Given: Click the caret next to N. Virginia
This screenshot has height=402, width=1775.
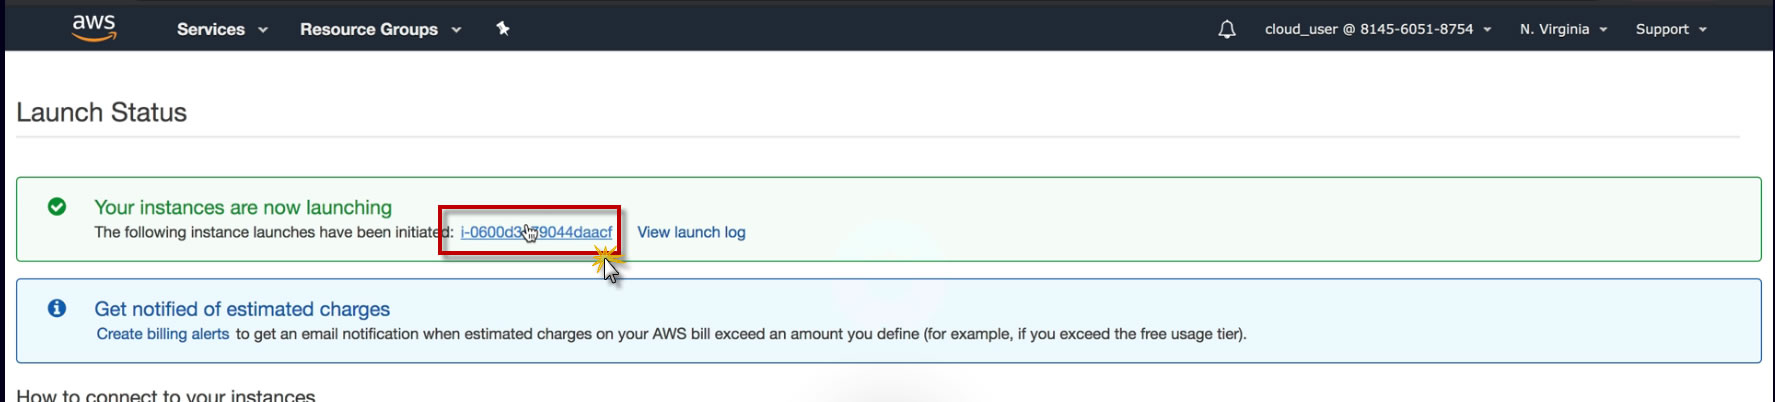Looking at the screenshot, I should pos(1603,30).
